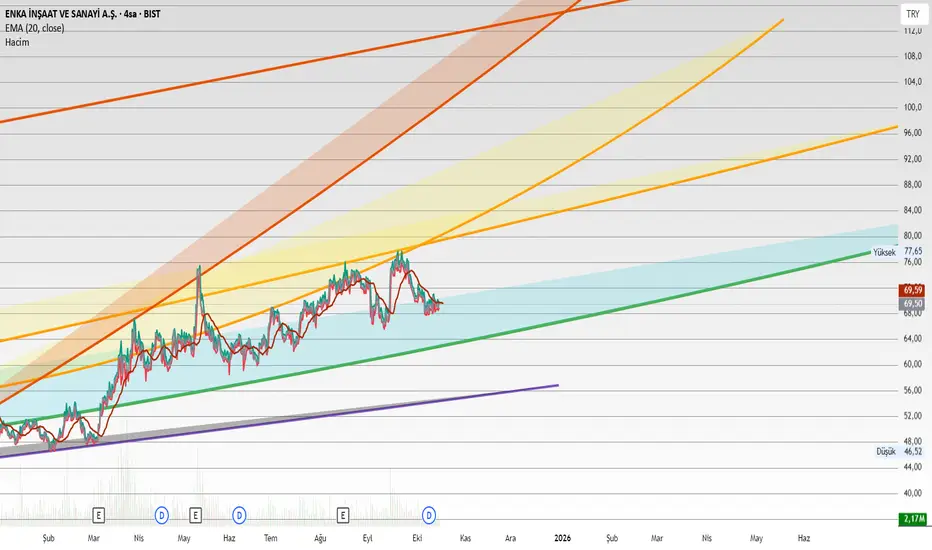932x550 pixels.
Task: Open the D dividend marker near Nis
Action: [x=162, y=516]
